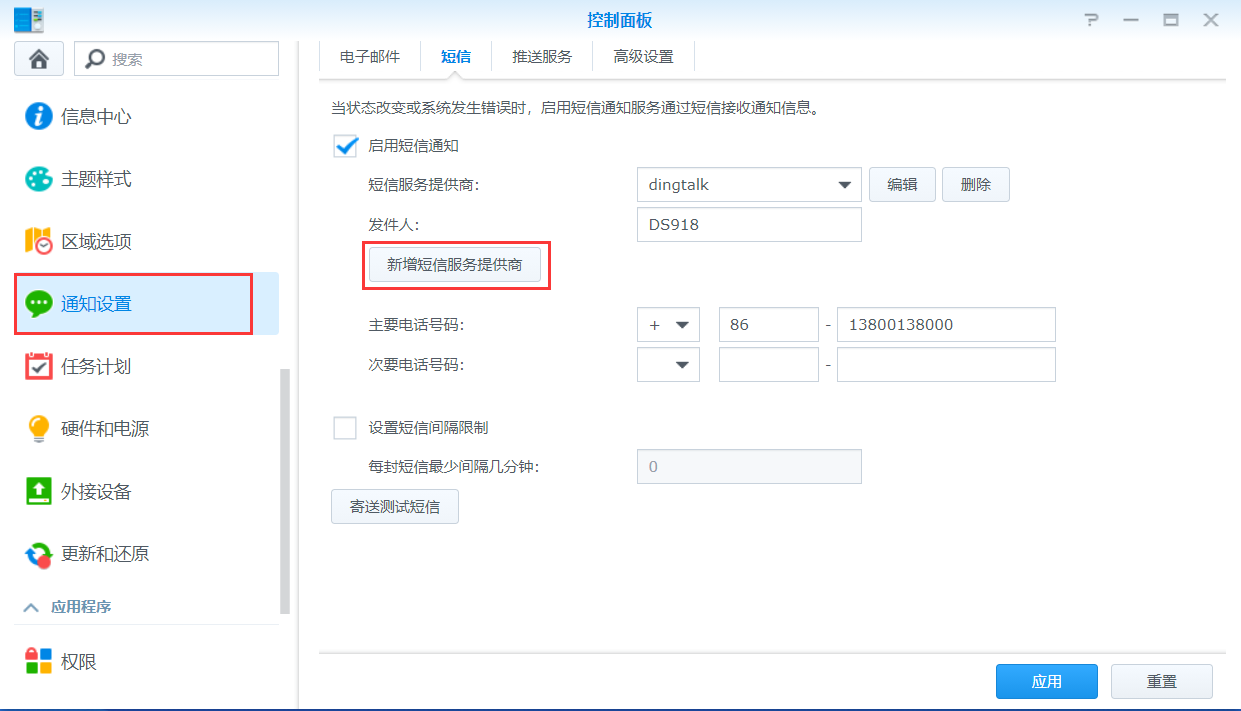Switch to the 电子邮件 tab
This screenshot has height=711, width=1241.
click(x=368, y=56)
